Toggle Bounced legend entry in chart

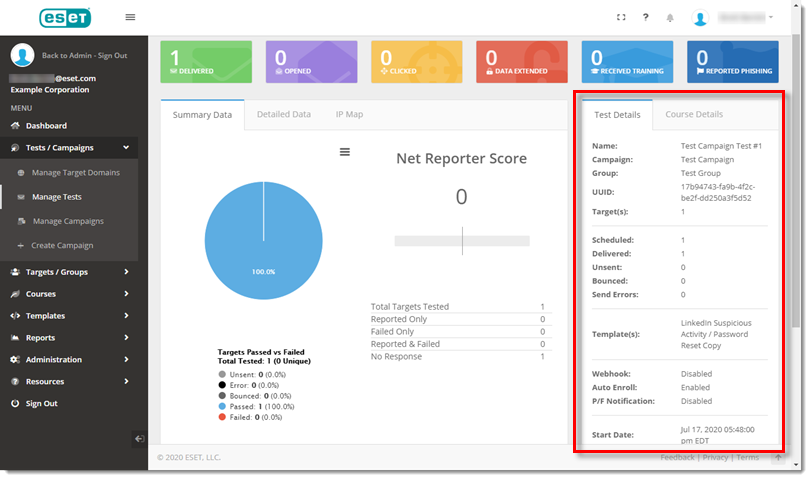click(x=255, y=396)
